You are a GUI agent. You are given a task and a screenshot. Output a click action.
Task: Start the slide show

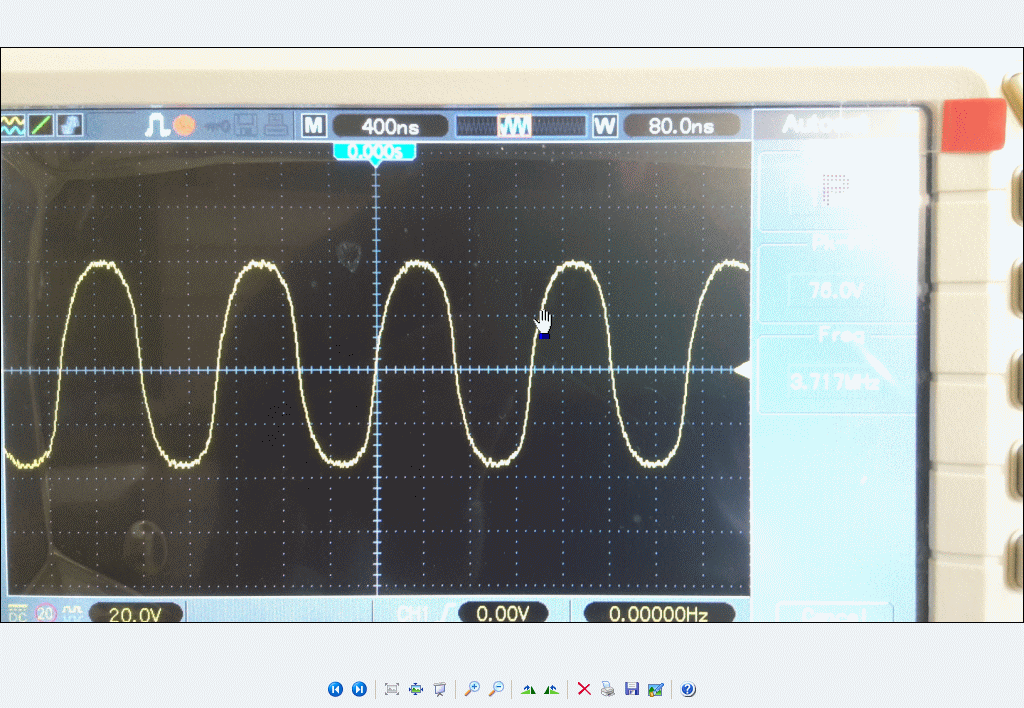(x=439, y=689)
